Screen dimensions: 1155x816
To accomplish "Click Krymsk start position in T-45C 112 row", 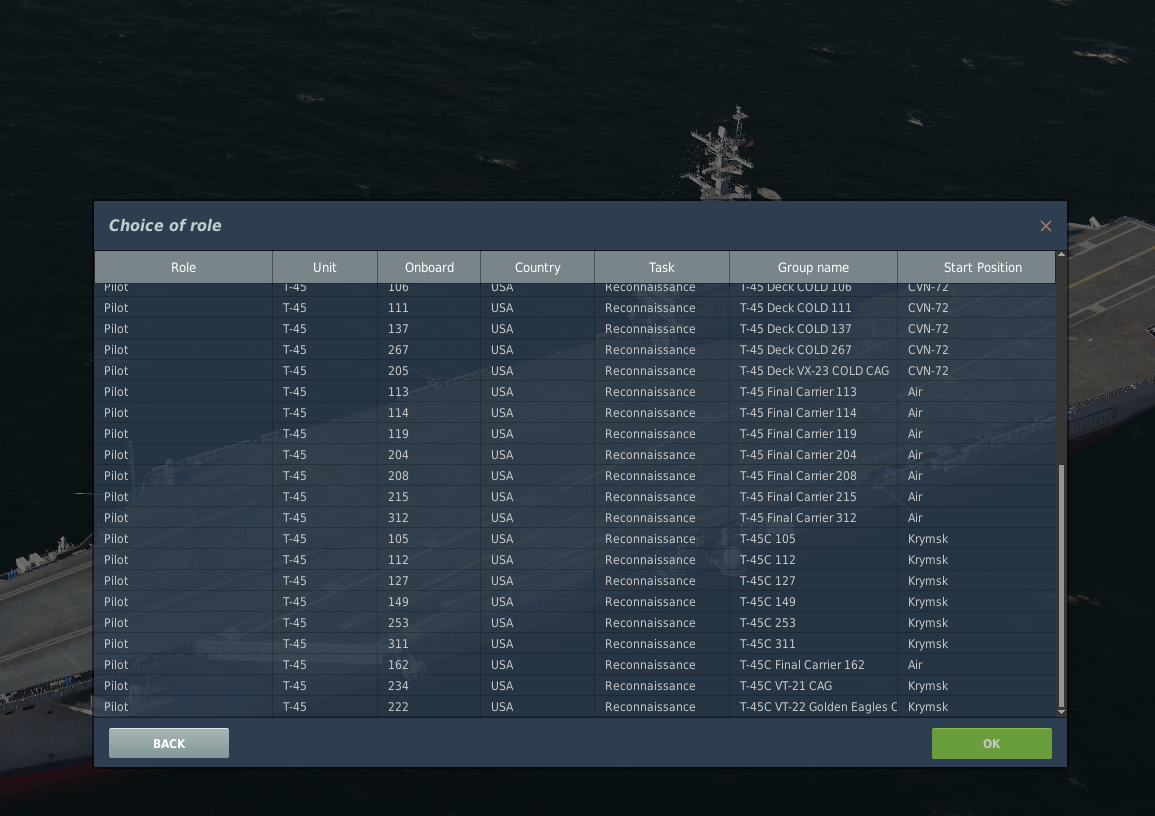I will click(x=927, y=560).
